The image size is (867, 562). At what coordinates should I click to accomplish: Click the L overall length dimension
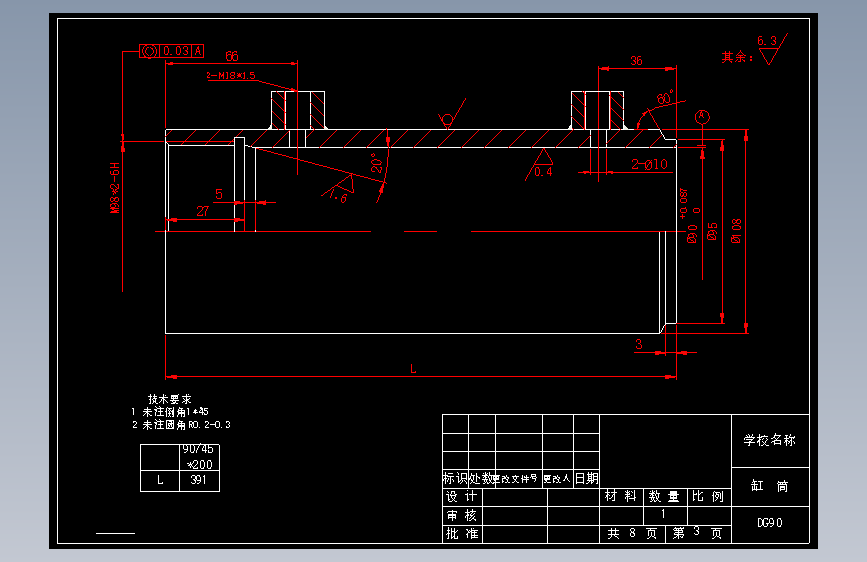pos(413,368)
